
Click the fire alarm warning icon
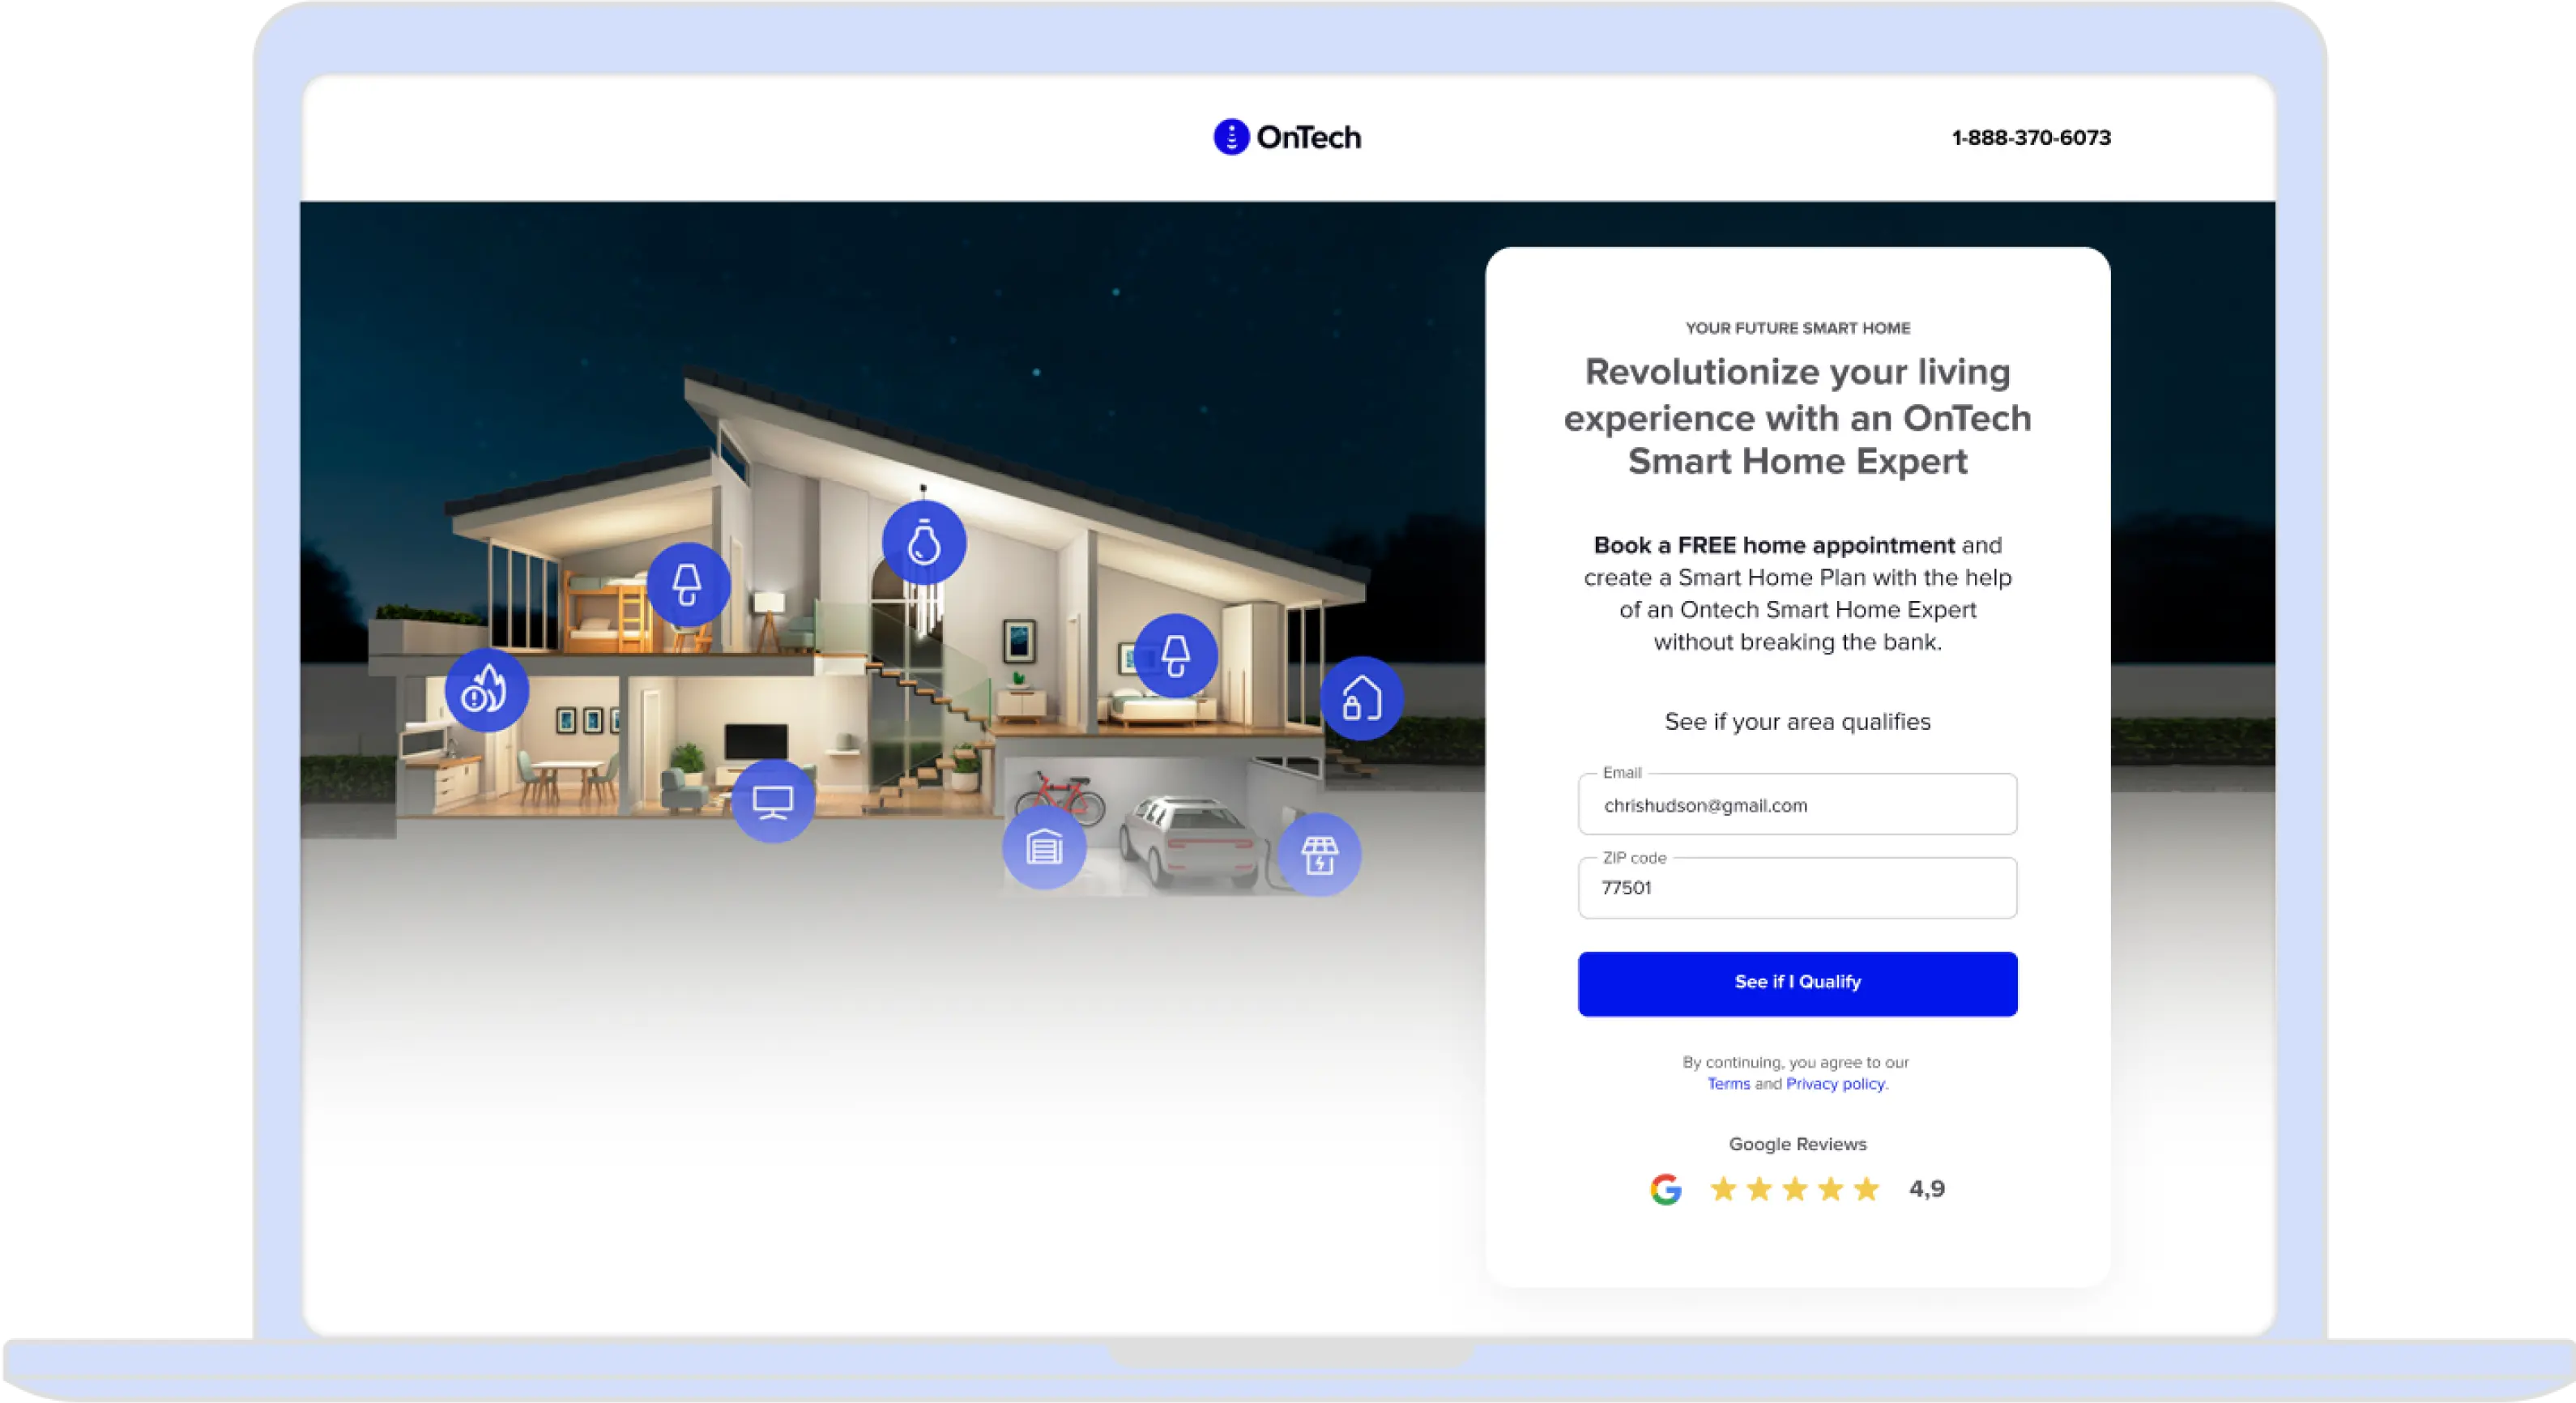(487, 690)
